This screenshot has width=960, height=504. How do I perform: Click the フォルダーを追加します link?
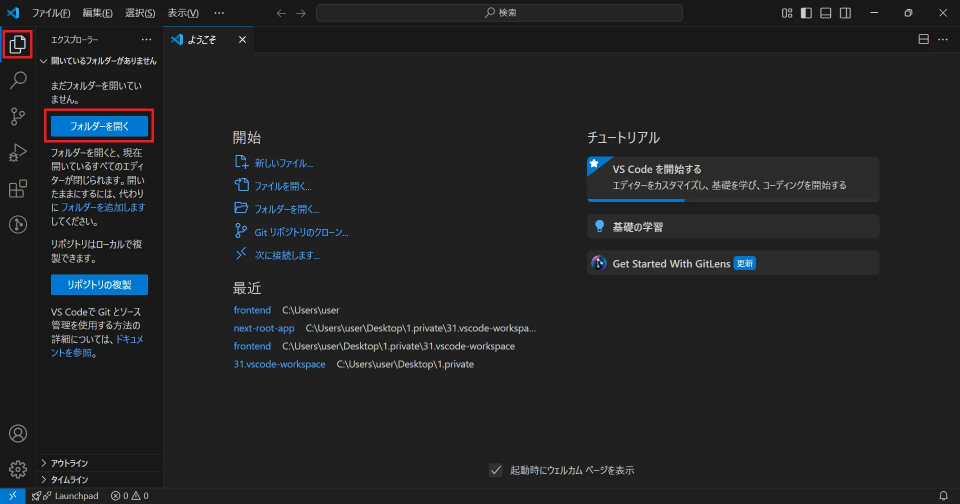coord(103,208)
